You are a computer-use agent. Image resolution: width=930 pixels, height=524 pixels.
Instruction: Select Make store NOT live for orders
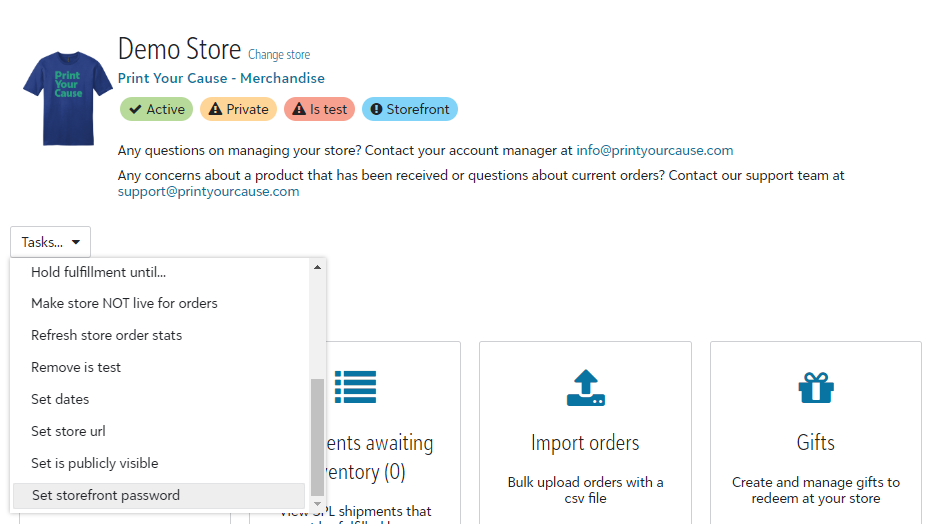160,303
